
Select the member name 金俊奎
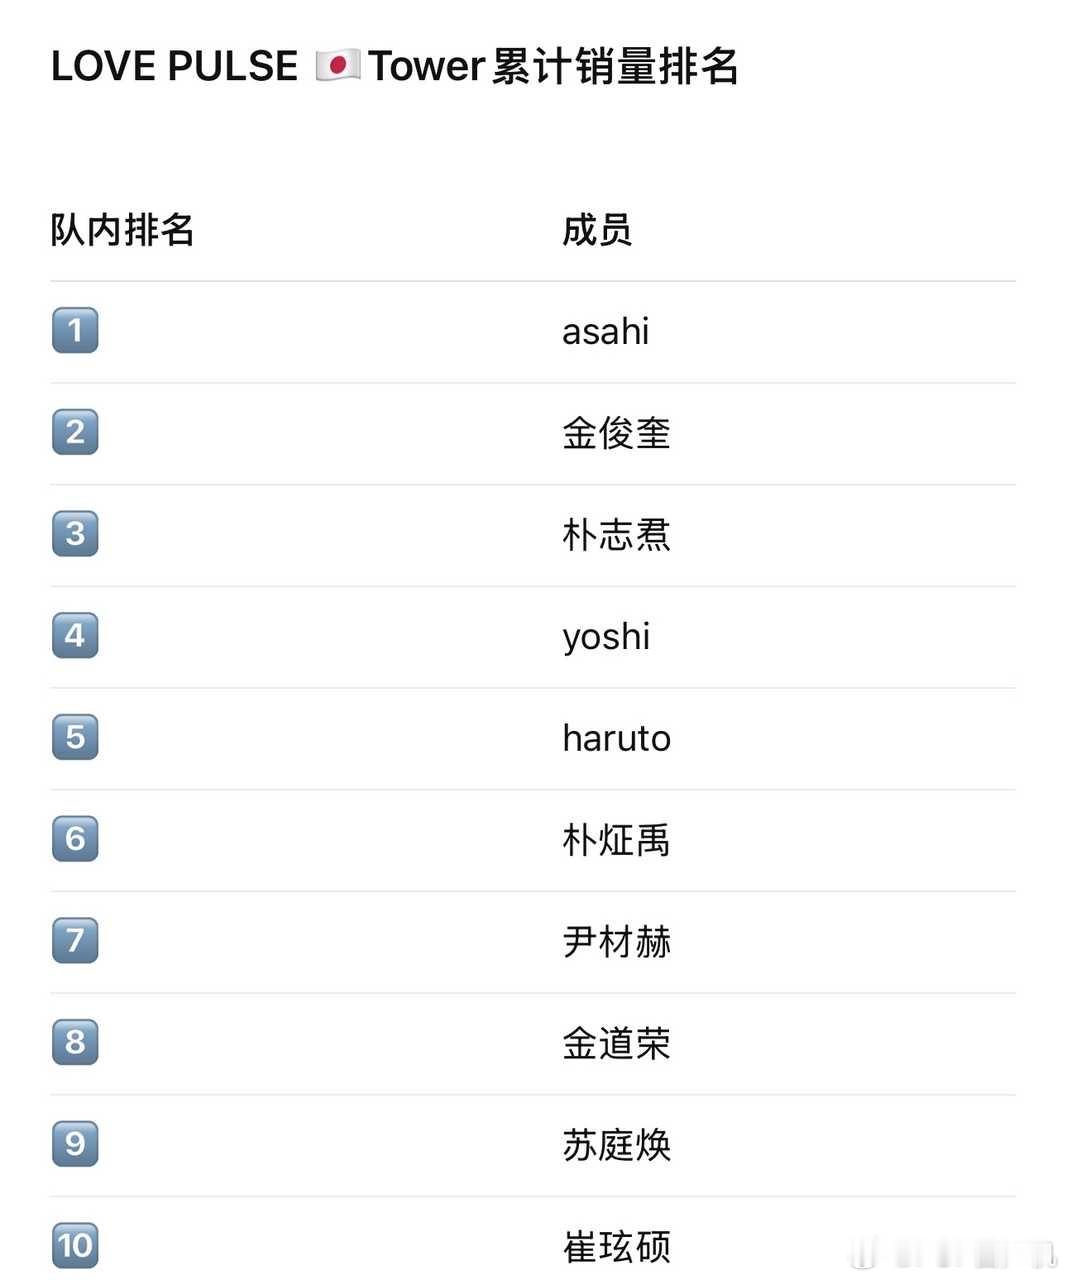[x=616, y=433]
